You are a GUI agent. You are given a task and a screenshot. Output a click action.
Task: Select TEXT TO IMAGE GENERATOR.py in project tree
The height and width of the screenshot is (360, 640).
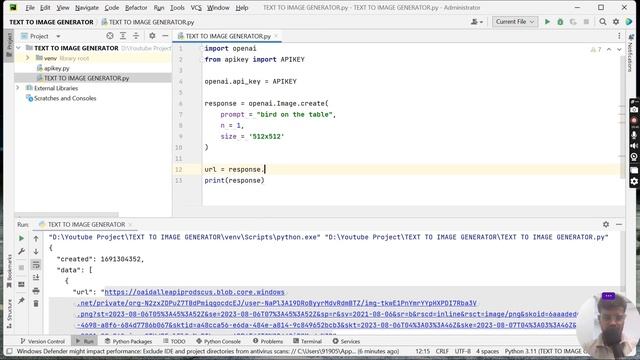87,78
